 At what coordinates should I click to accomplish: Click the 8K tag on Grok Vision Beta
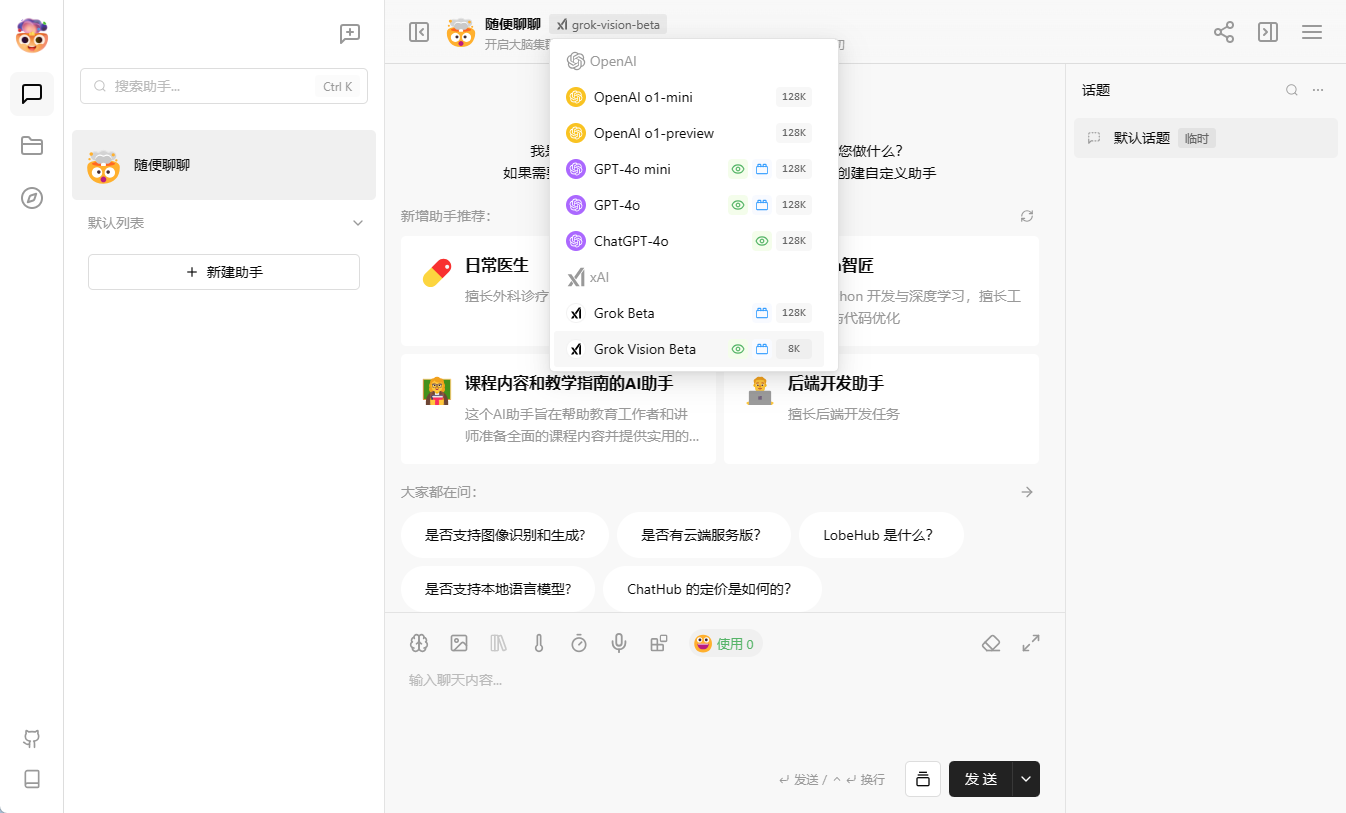click(x=794, y=349)
